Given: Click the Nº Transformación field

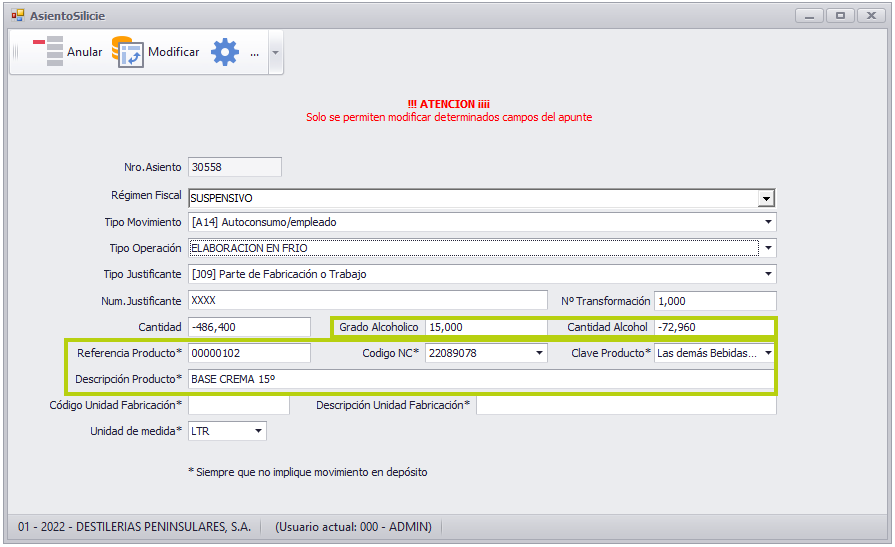Looking at the screenshot, I should pyautogui.click(x=715, y=301).
